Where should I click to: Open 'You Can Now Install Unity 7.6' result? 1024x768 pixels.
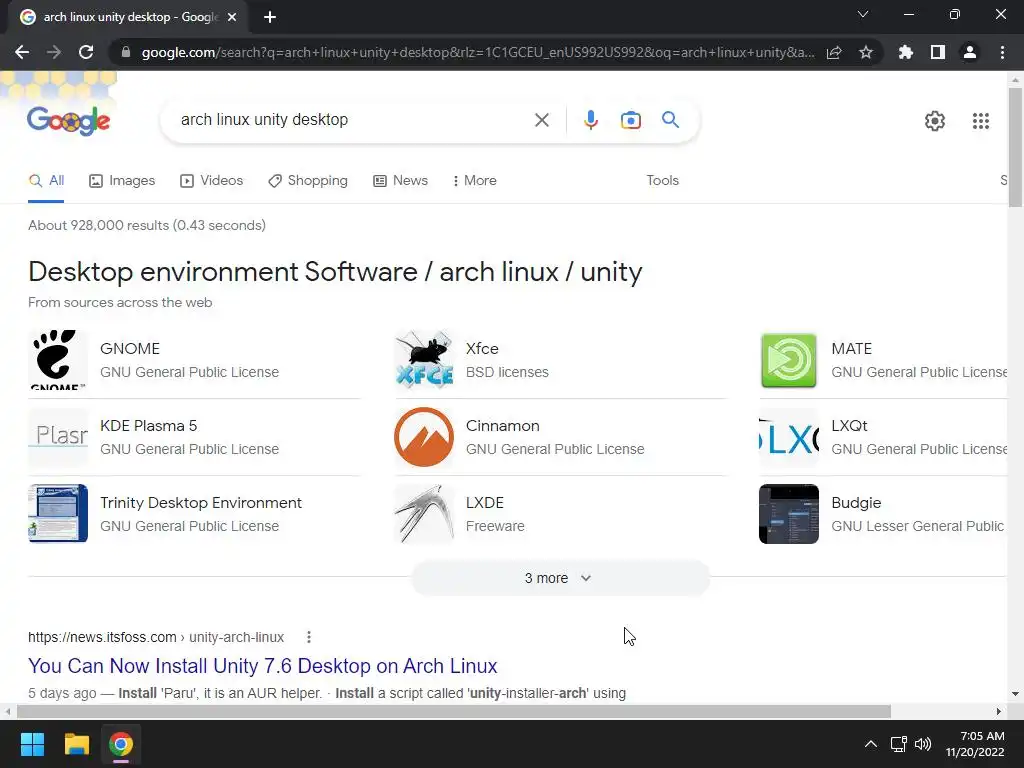pyautogui.click(x=263, y=665)
